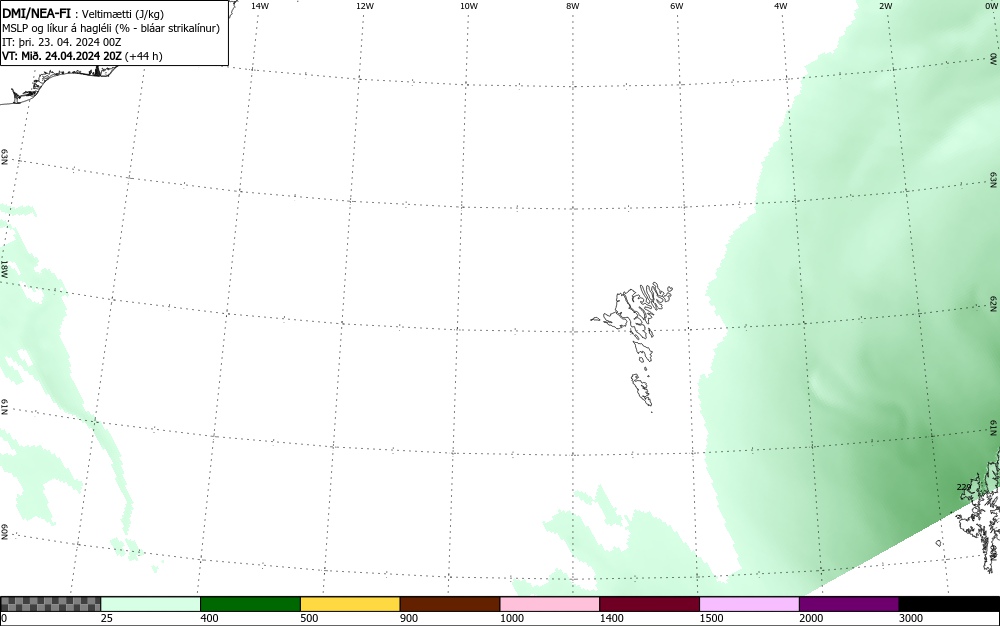Click the '8W' longitude label
The width and height of the screenshot is (1000, 626).
click(573, 6)
